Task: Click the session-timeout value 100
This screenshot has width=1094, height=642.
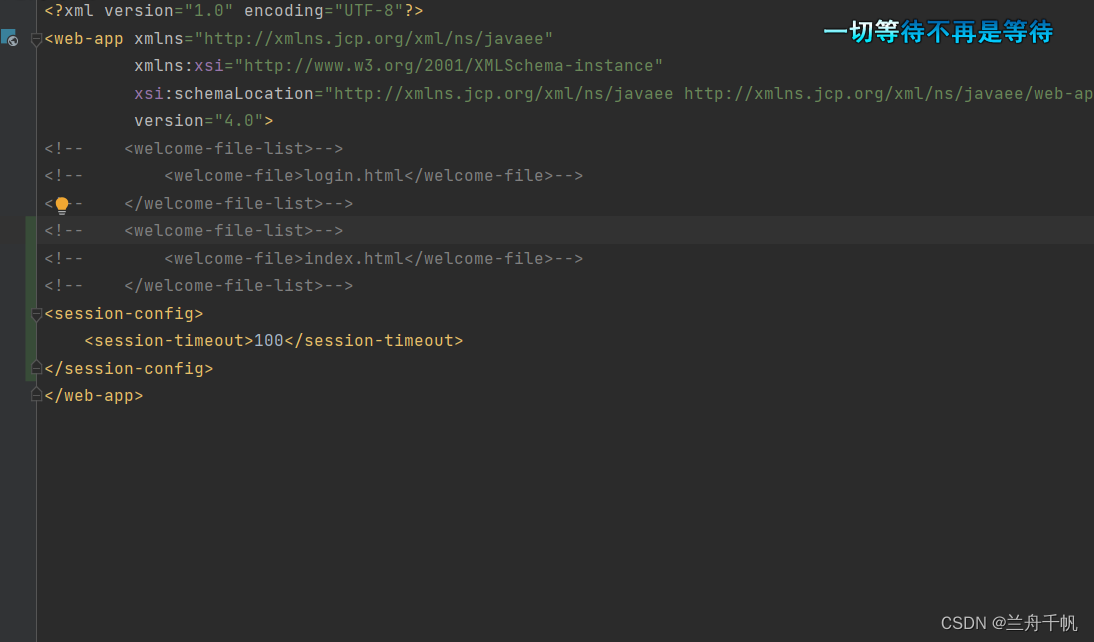Action: (x=269, y=341)
